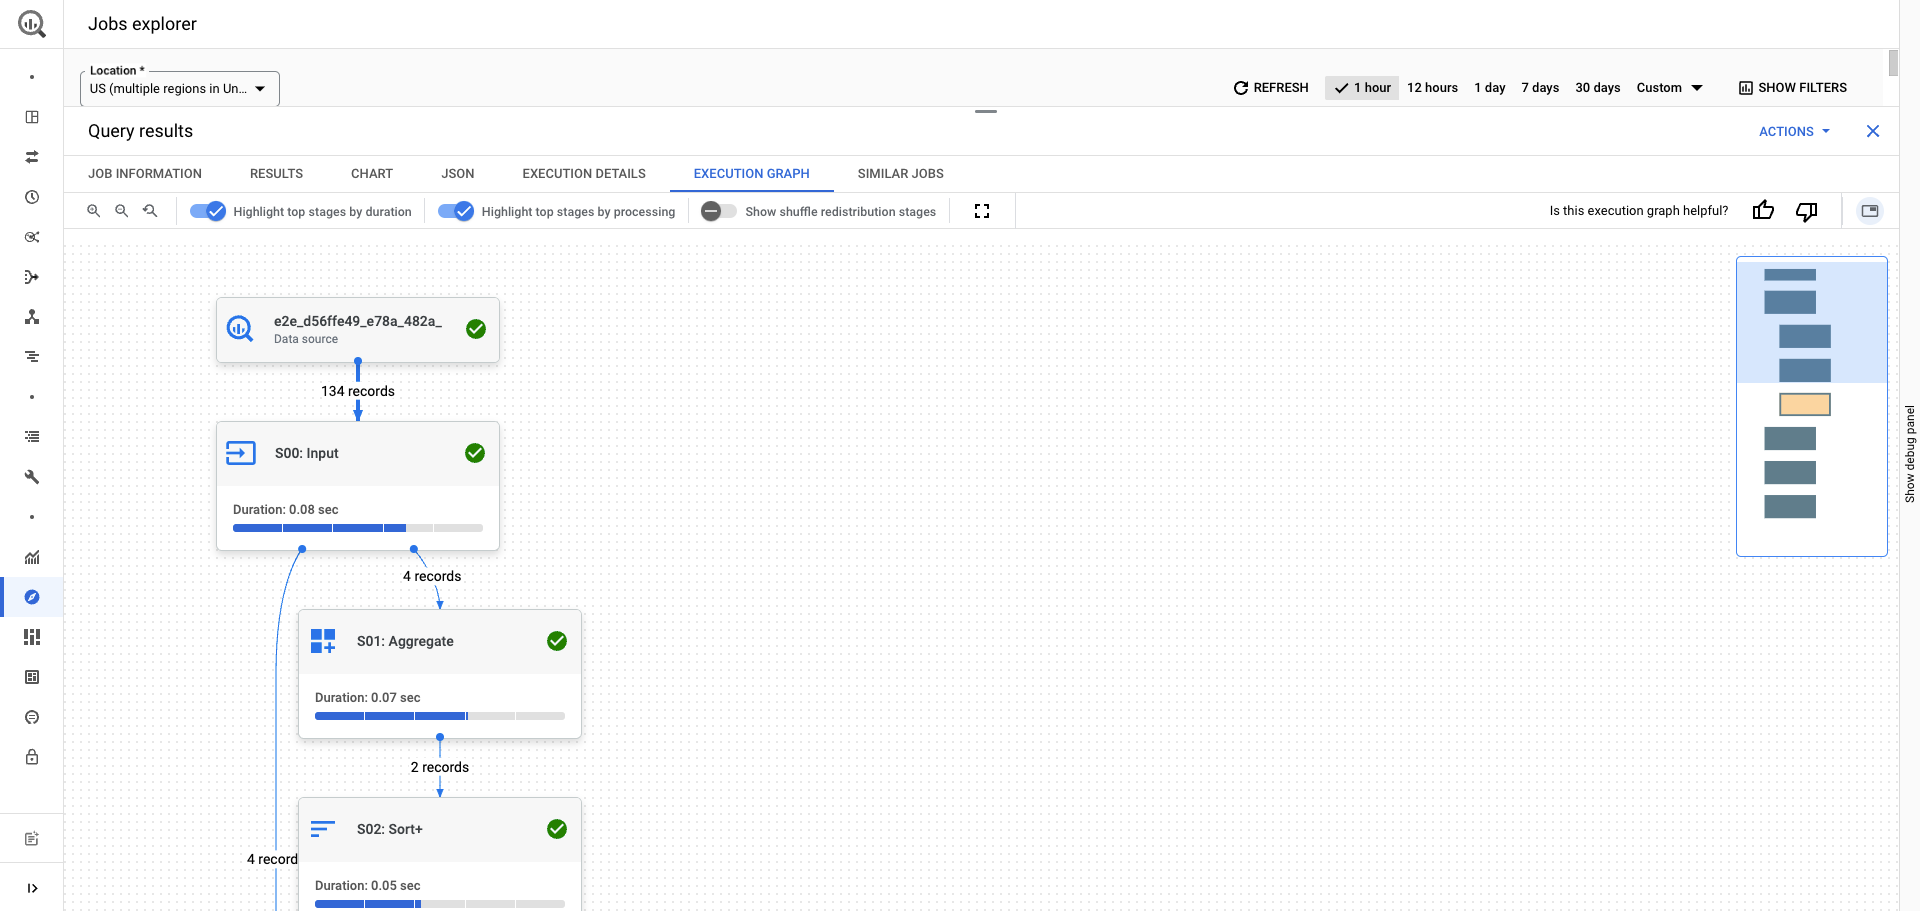Open the Location dropdown
Screen dimensions: 1920x911
coord(179,89)
